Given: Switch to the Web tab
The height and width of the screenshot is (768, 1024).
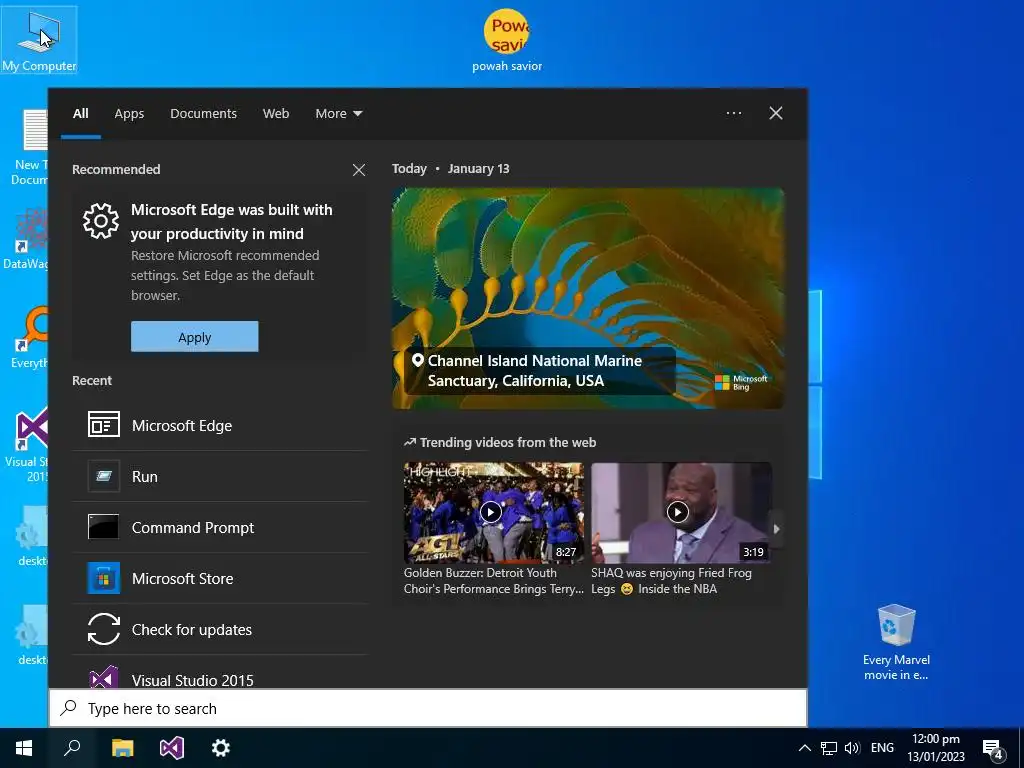Looking at the screenshot, I should [276, 114].
